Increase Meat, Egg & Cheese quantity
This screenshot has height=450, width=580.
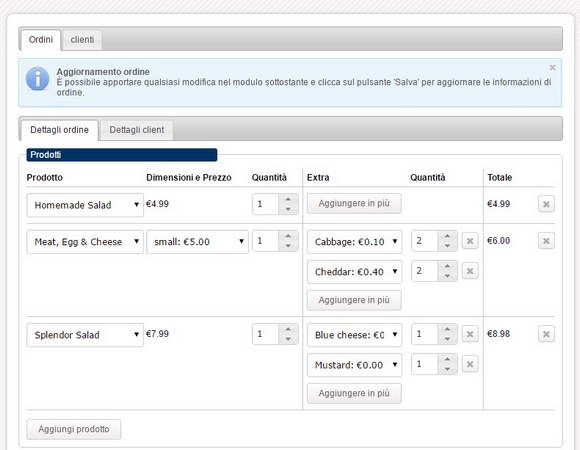pyautogui.click(x=288, y=236)
